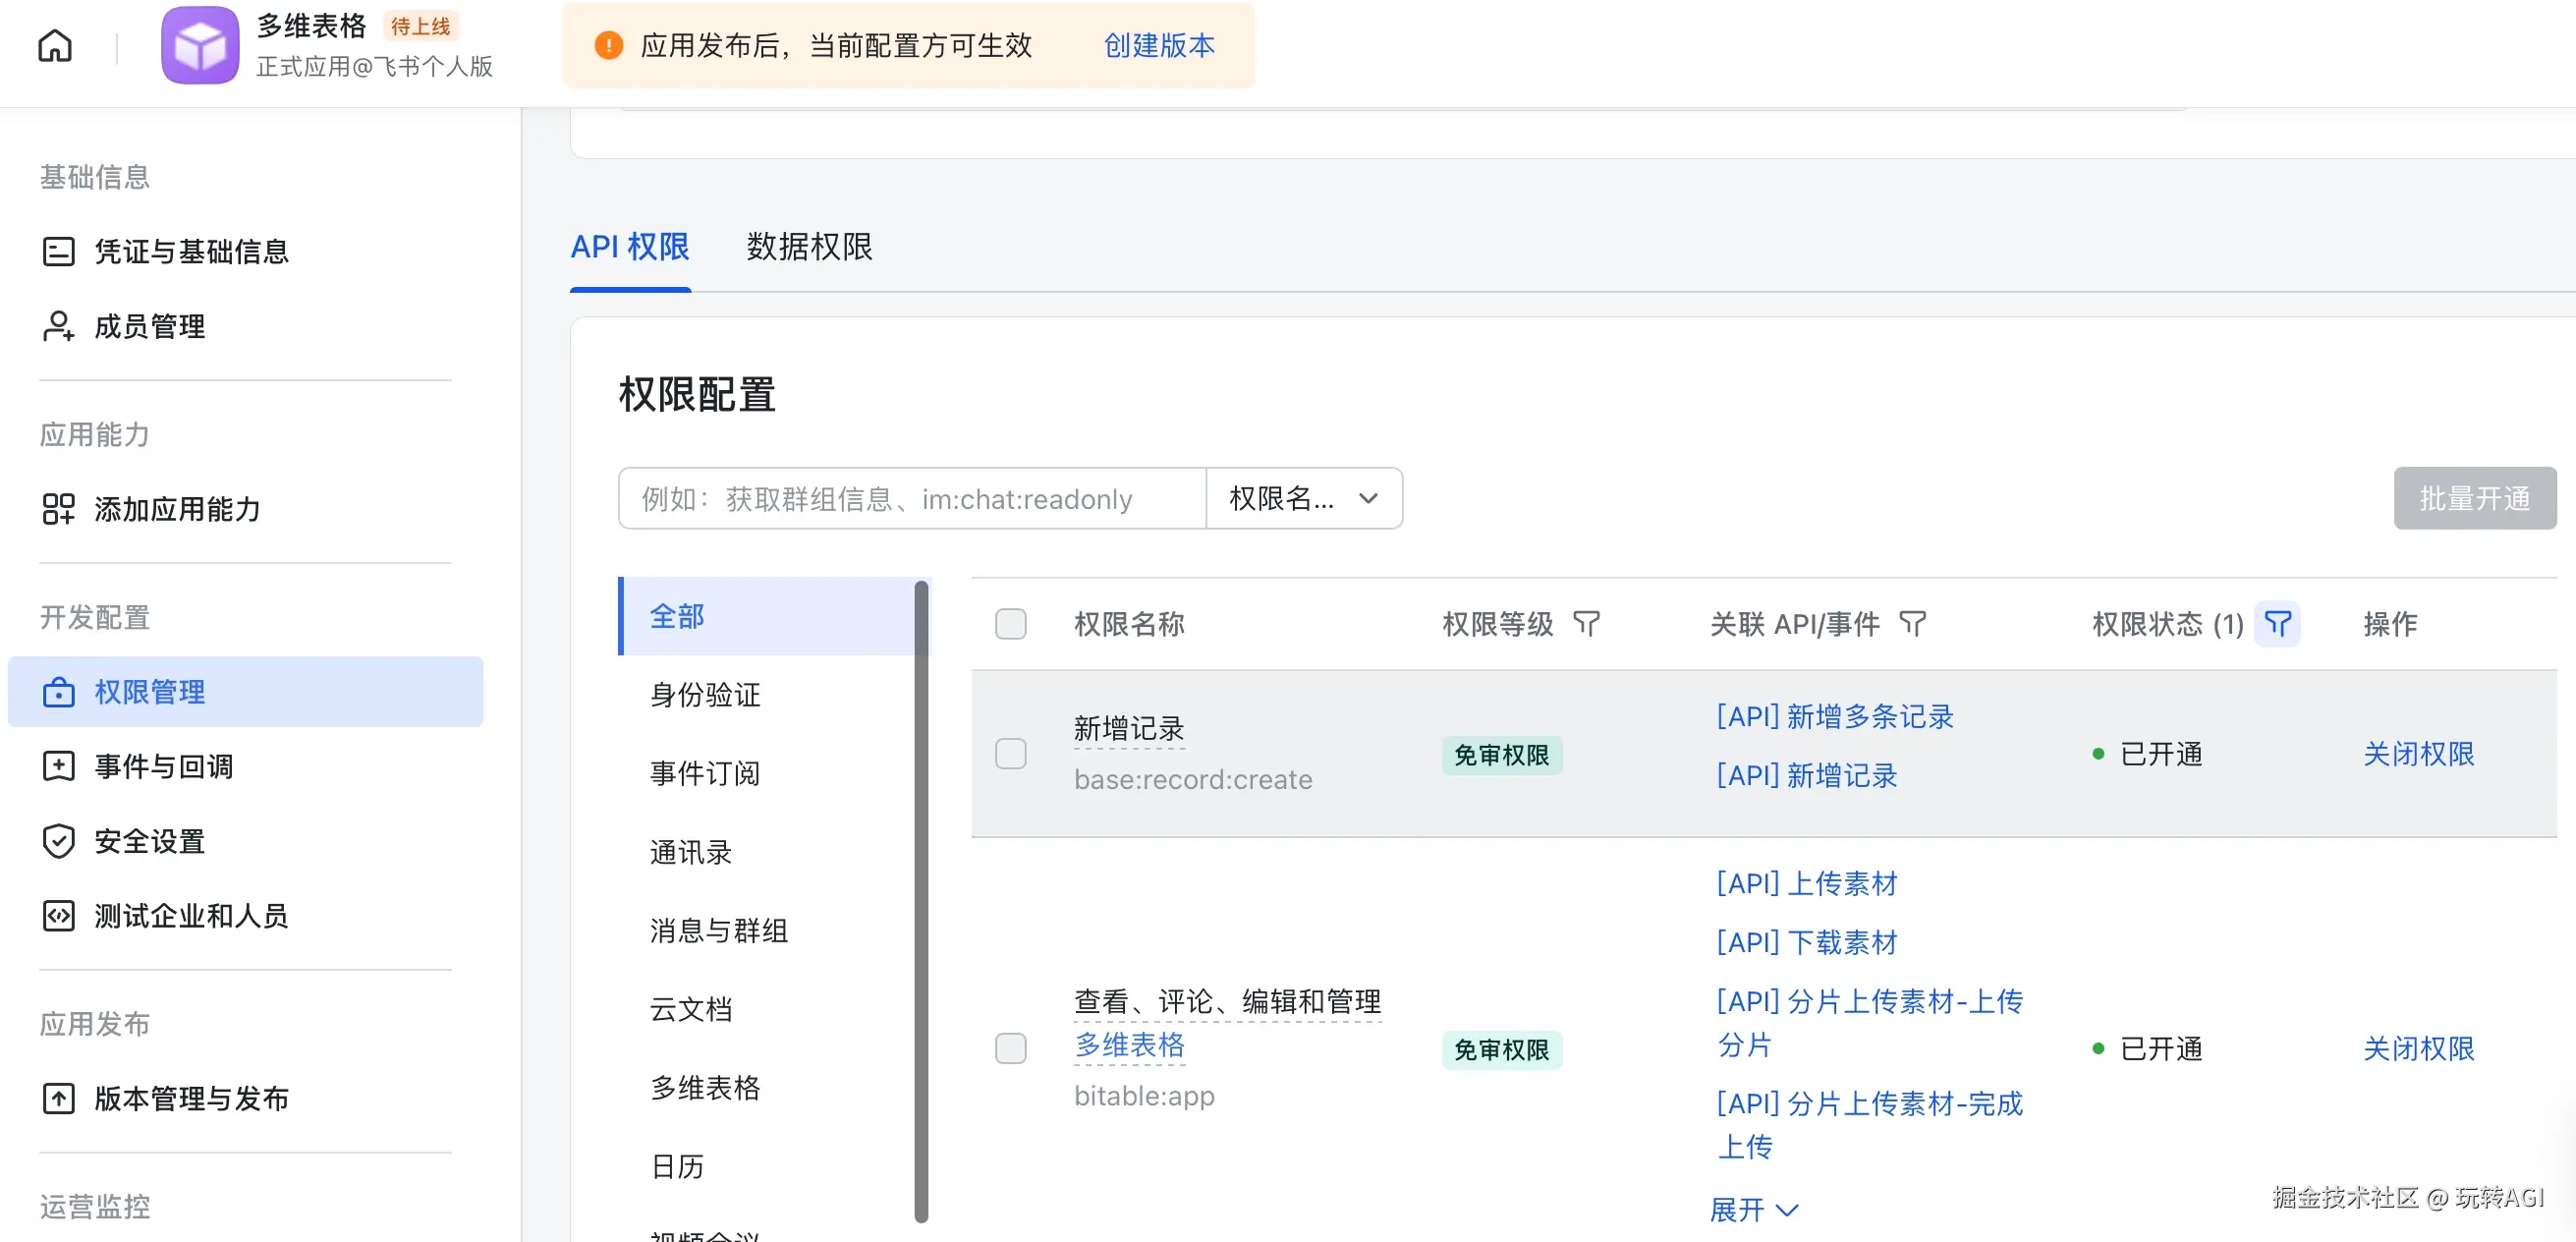The image size is (2576, 1242).
Task: Click the 创建版本 link in the banner
Action: (x=1158, y=45)
